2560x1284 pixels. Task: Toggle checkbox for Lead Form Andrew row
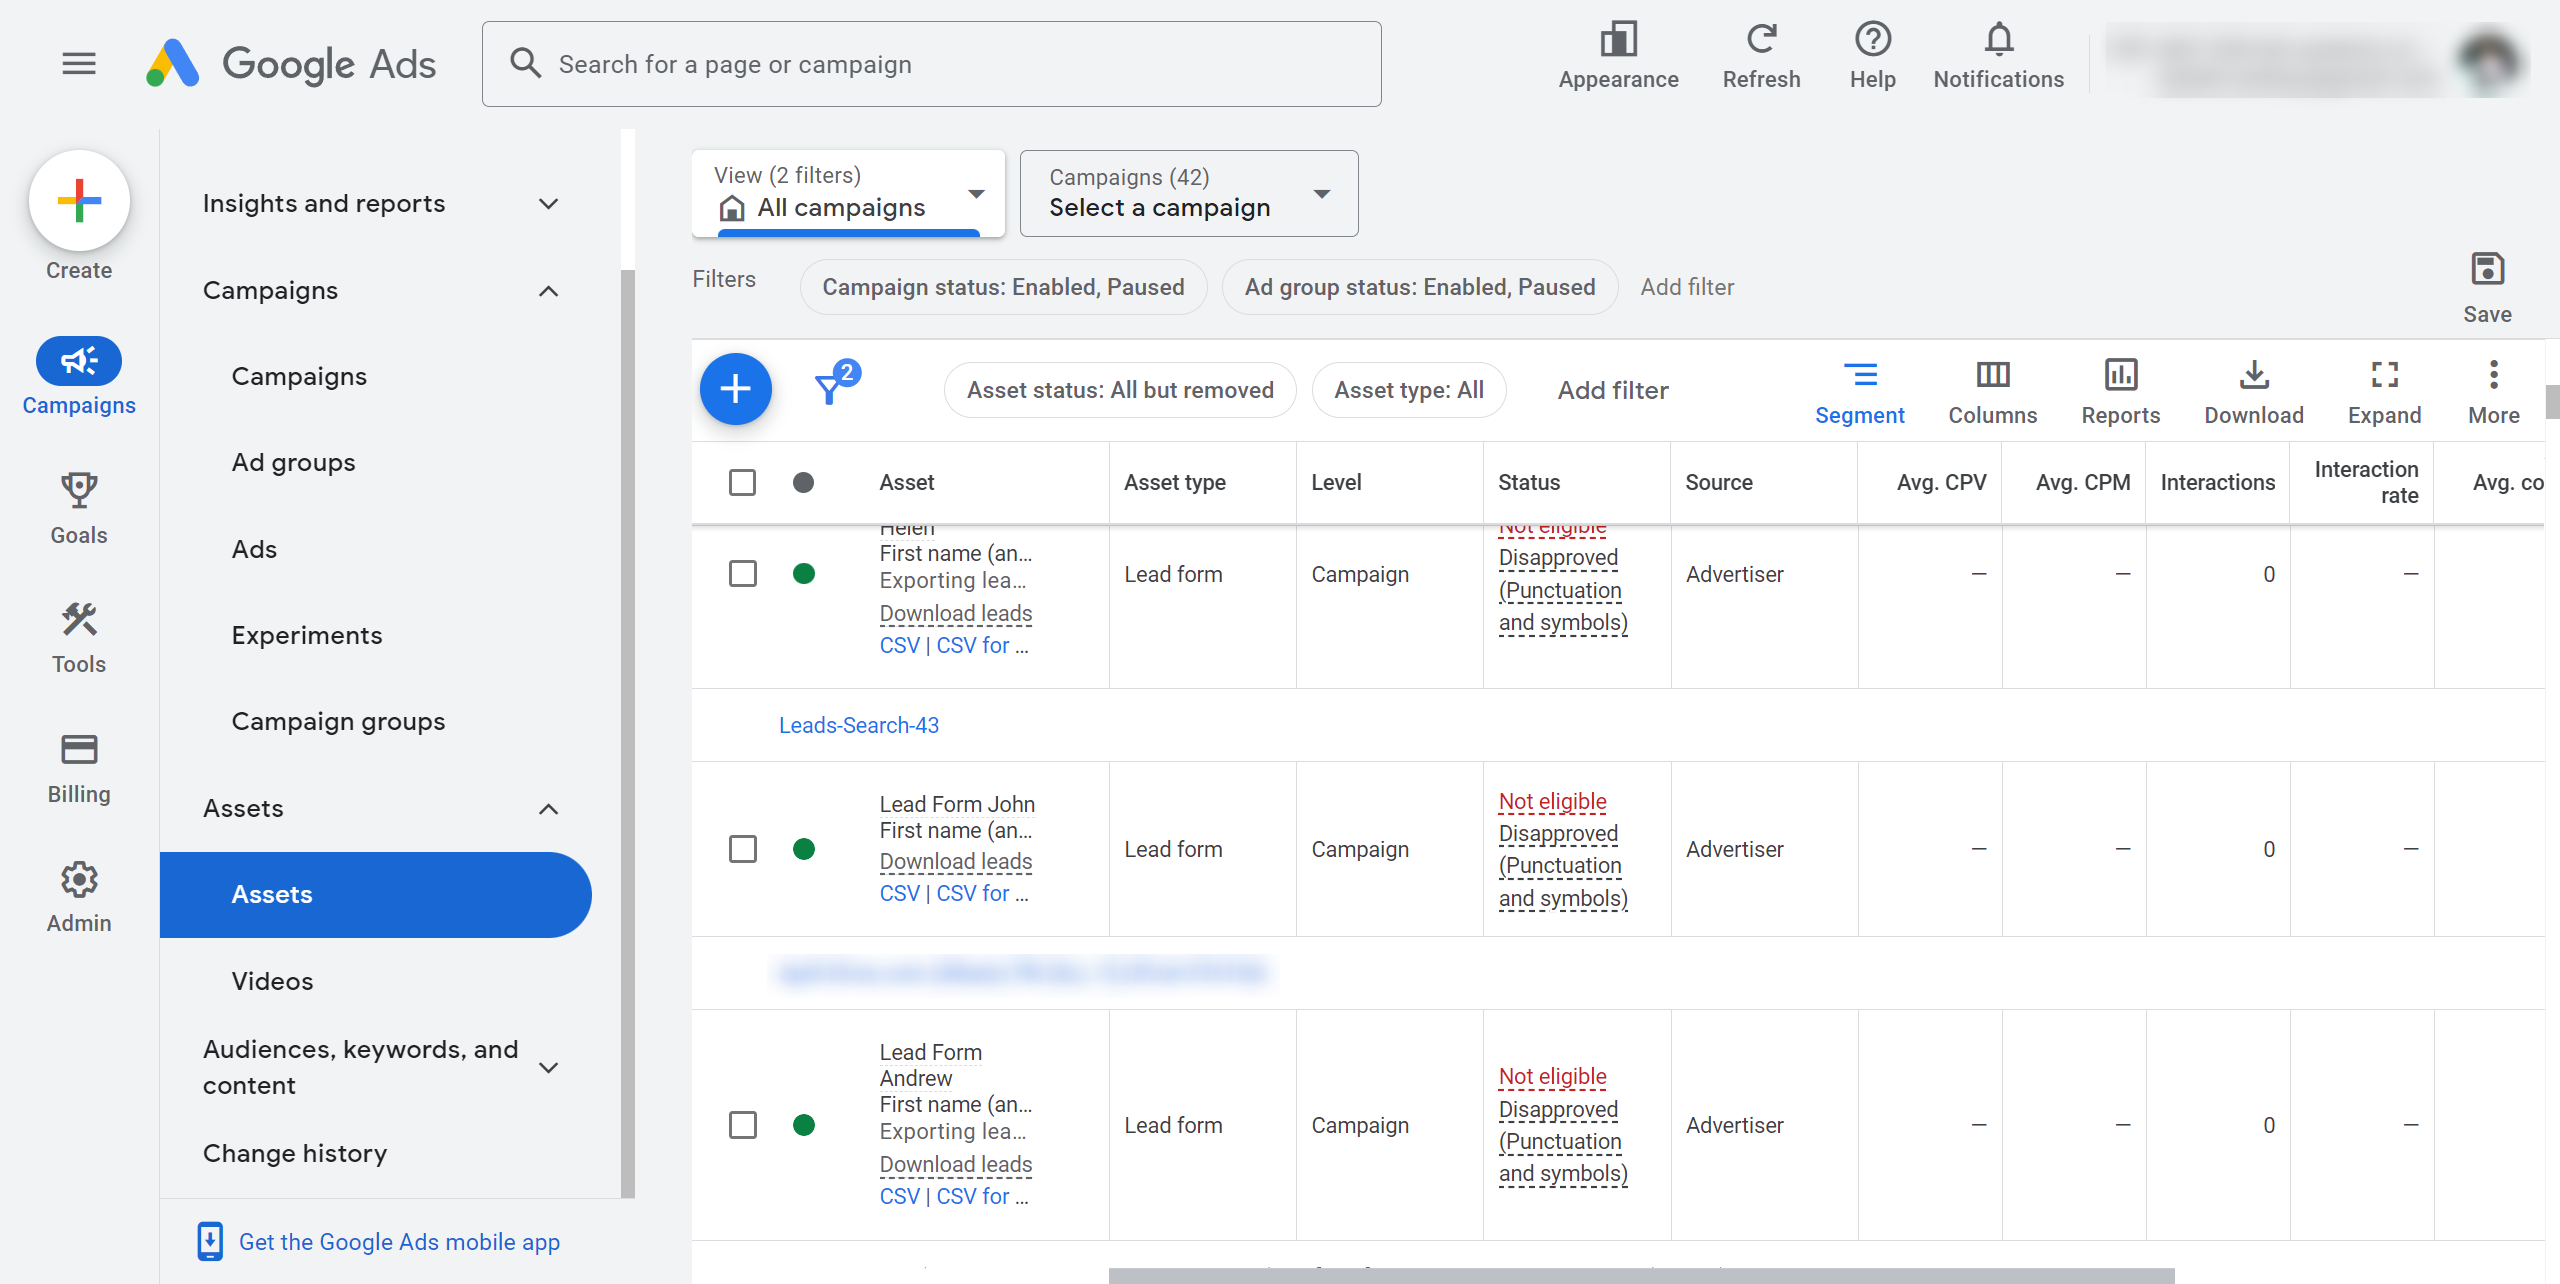coord(743,1124)
